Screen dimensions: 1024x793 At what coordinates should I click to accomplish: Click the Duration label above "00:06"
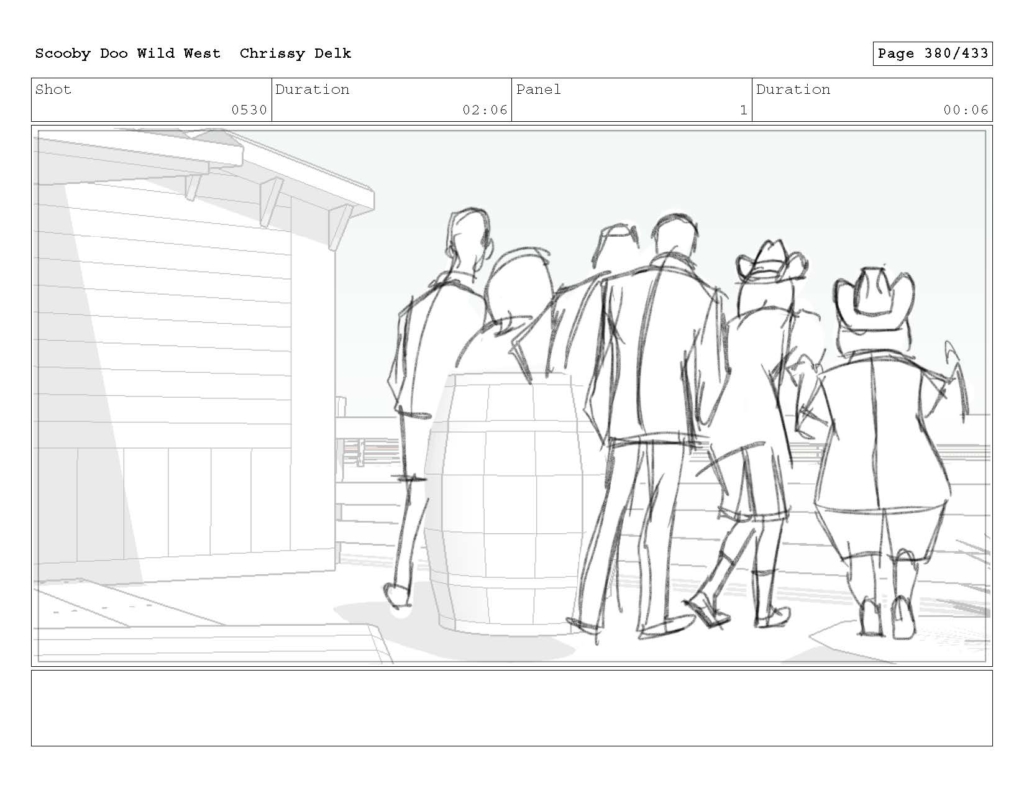click(x=793, y=89)
